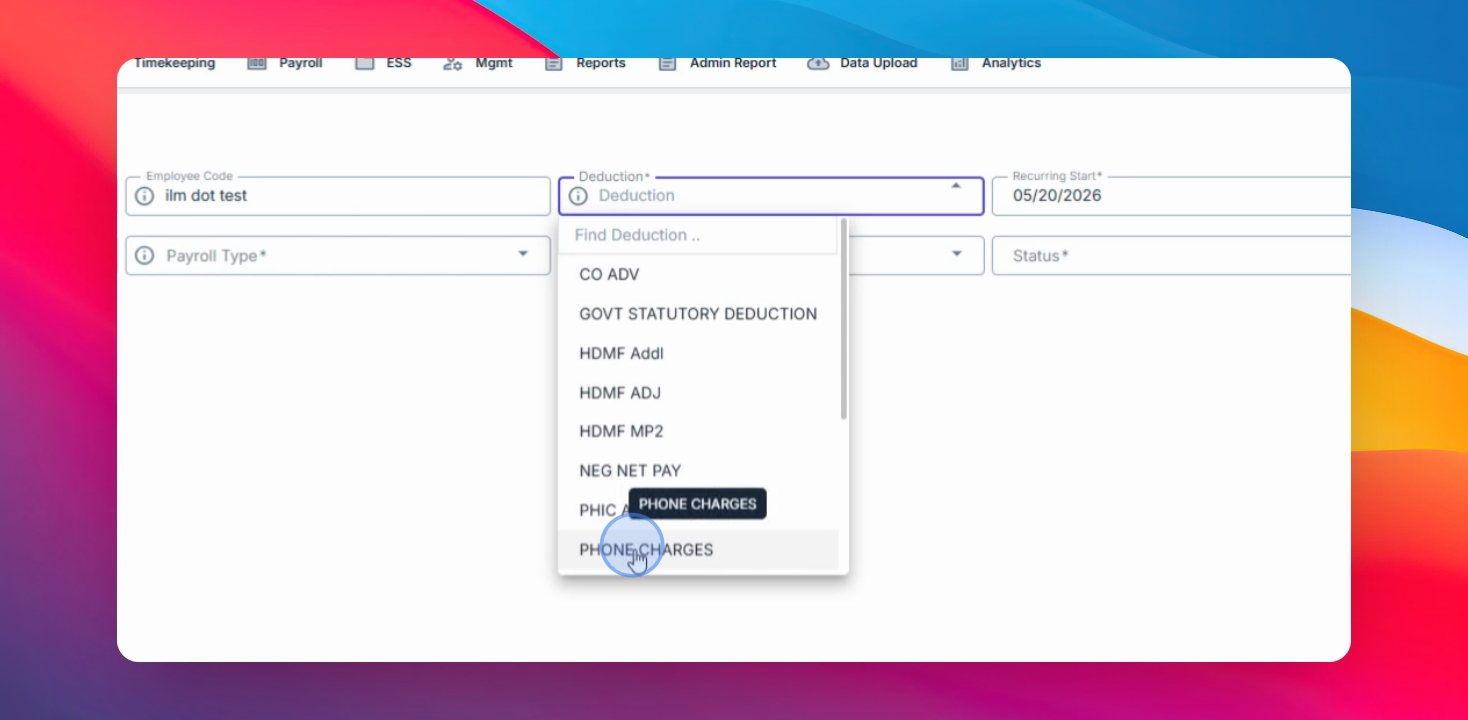Open the Analytics chart icon
The height and width of the screenshot is (720, 1468).
pyautogui.click(x=960, y=63)
